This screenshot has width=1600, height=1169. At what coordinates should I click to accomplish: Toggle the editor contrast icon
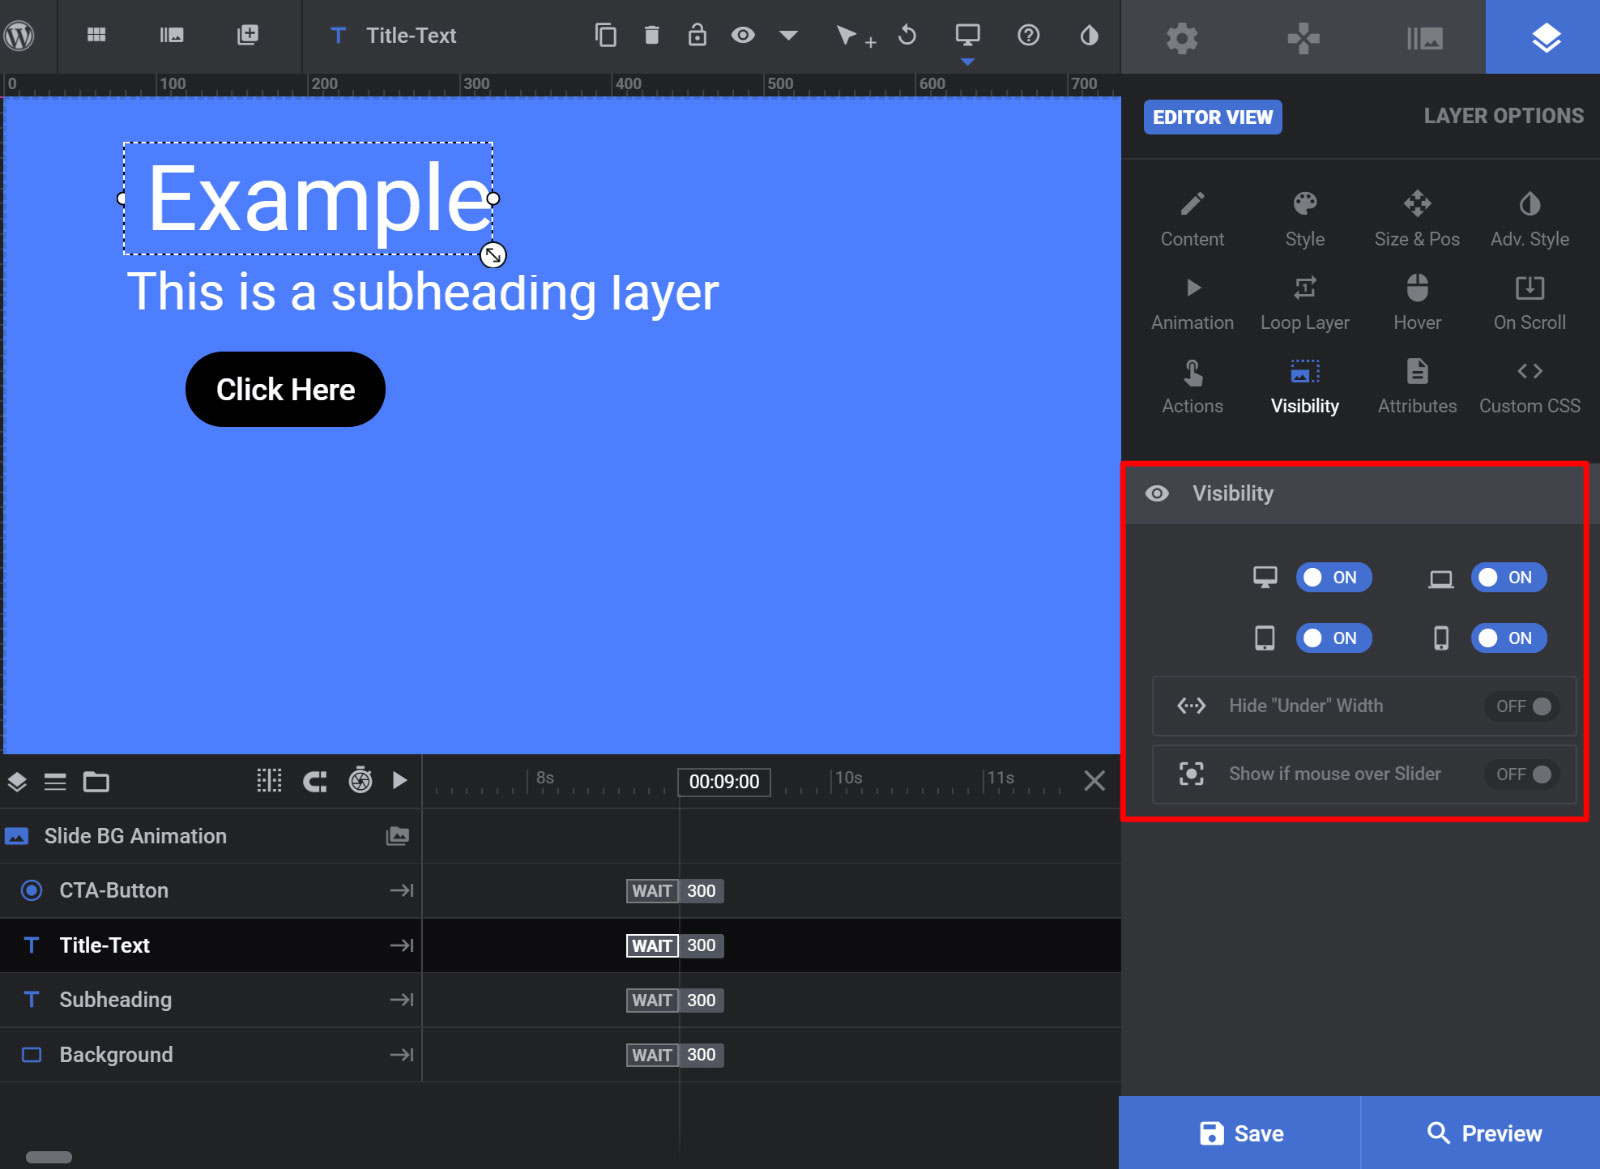click(1089, 35)
